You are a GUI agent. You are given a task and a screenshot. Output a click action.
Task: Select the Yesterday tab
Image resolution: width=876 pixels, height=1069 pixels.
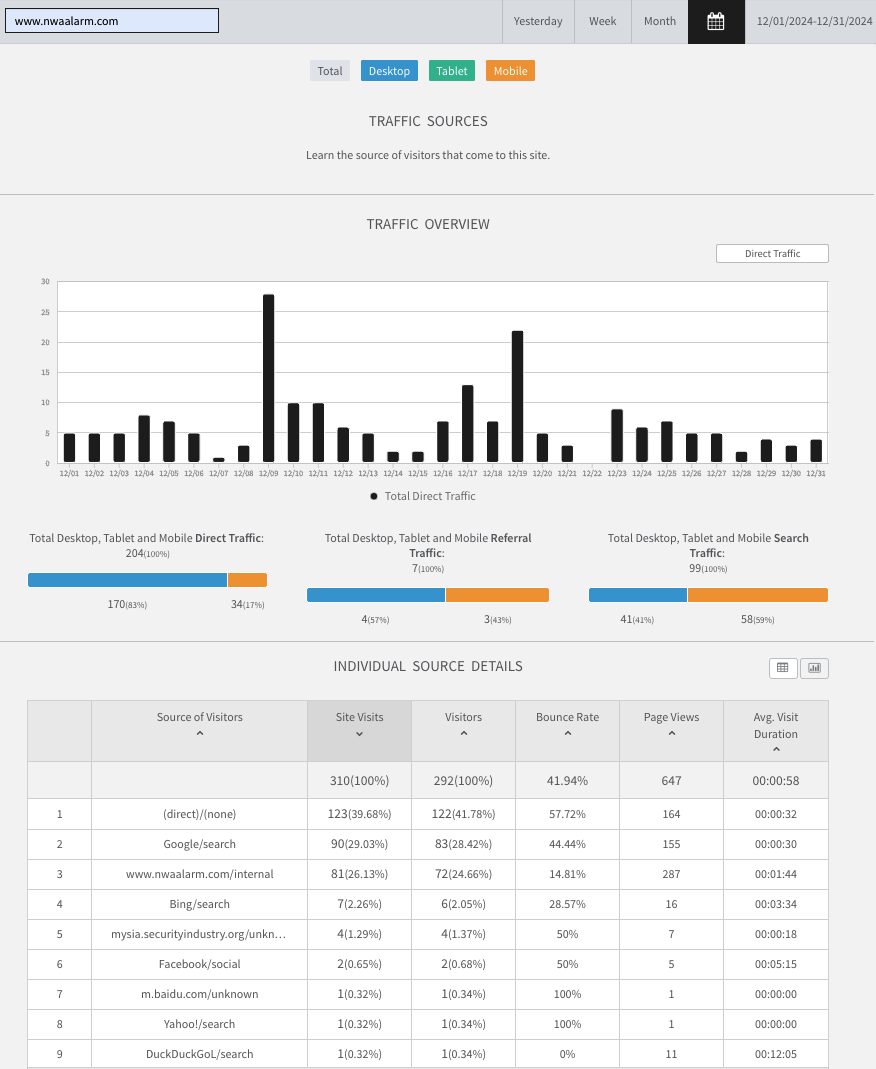(538, 21)
